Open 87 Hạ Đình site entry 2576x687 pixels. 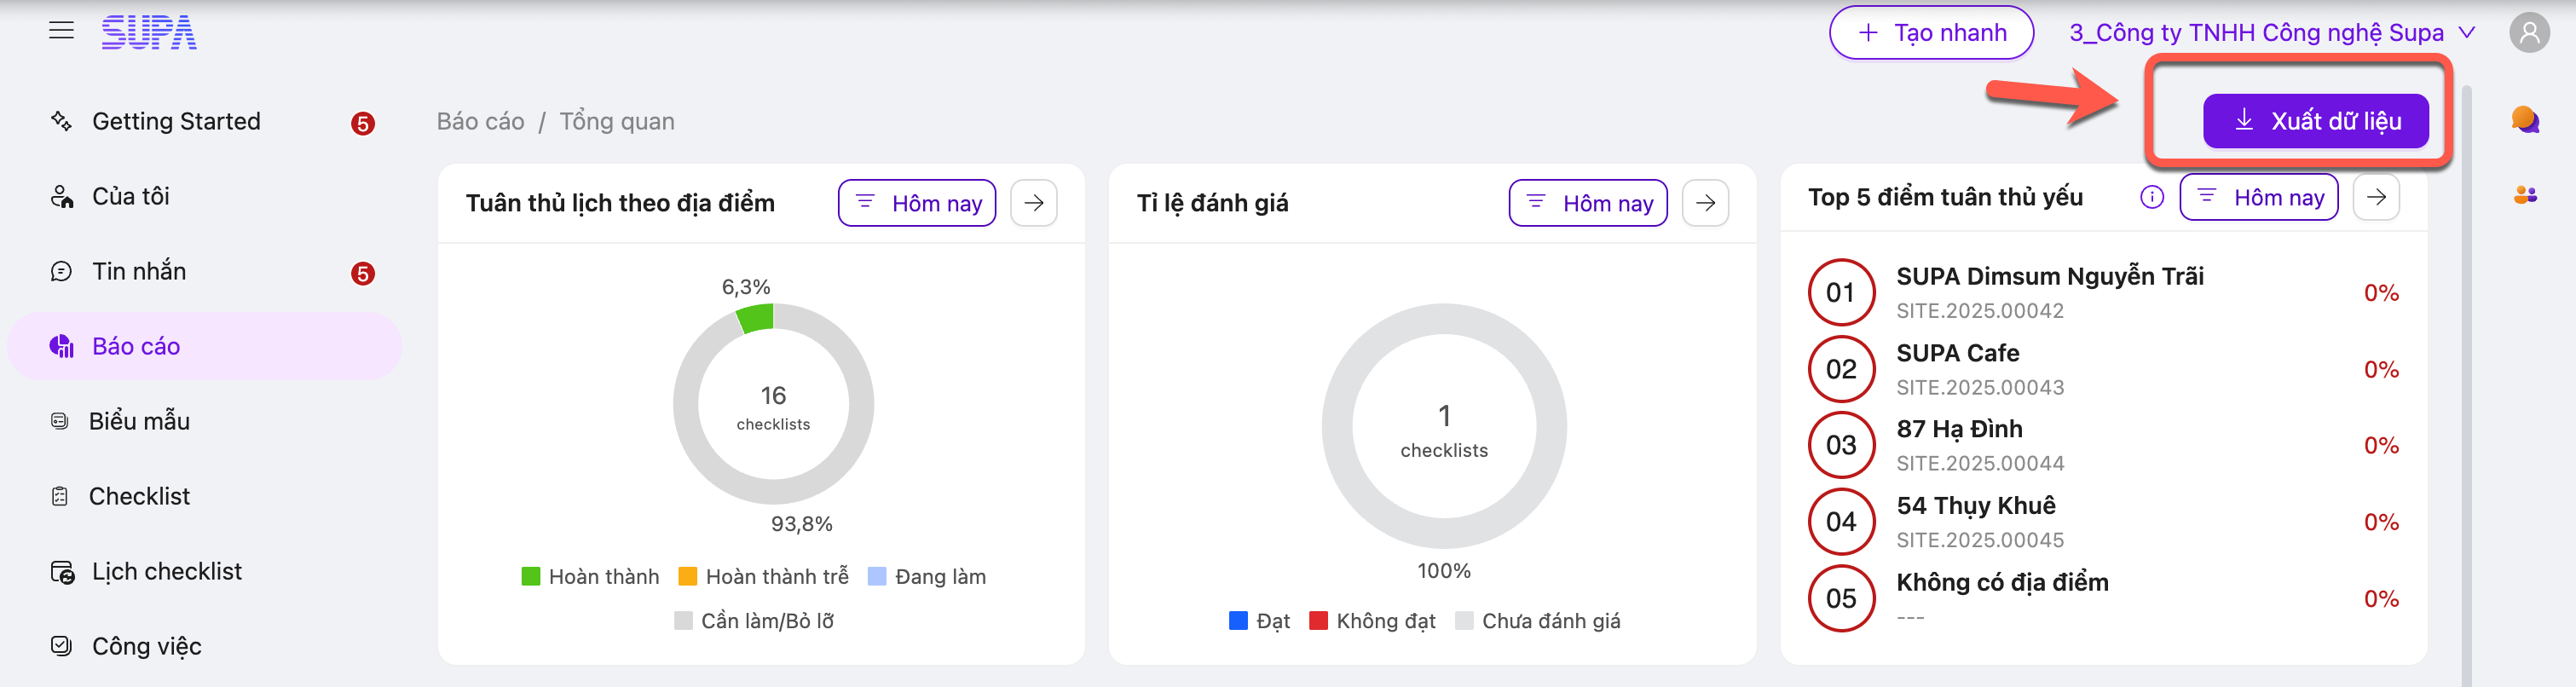(x=1959, y=429)
